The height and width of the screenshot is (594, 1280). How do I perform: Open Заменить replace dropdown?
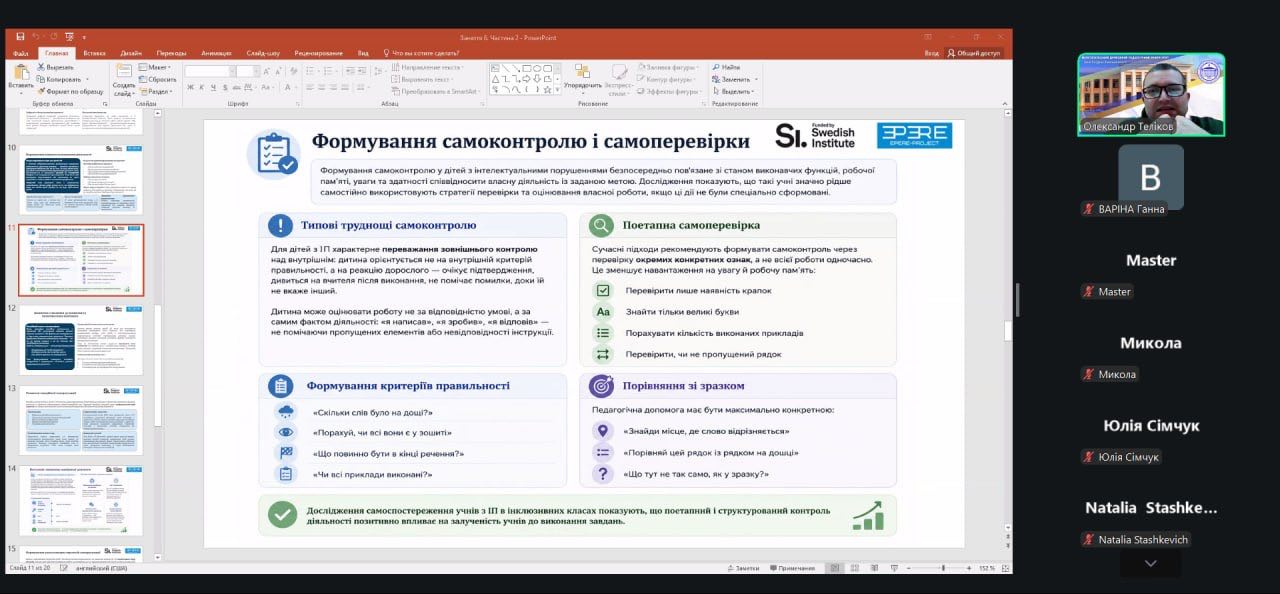[735, 79]
